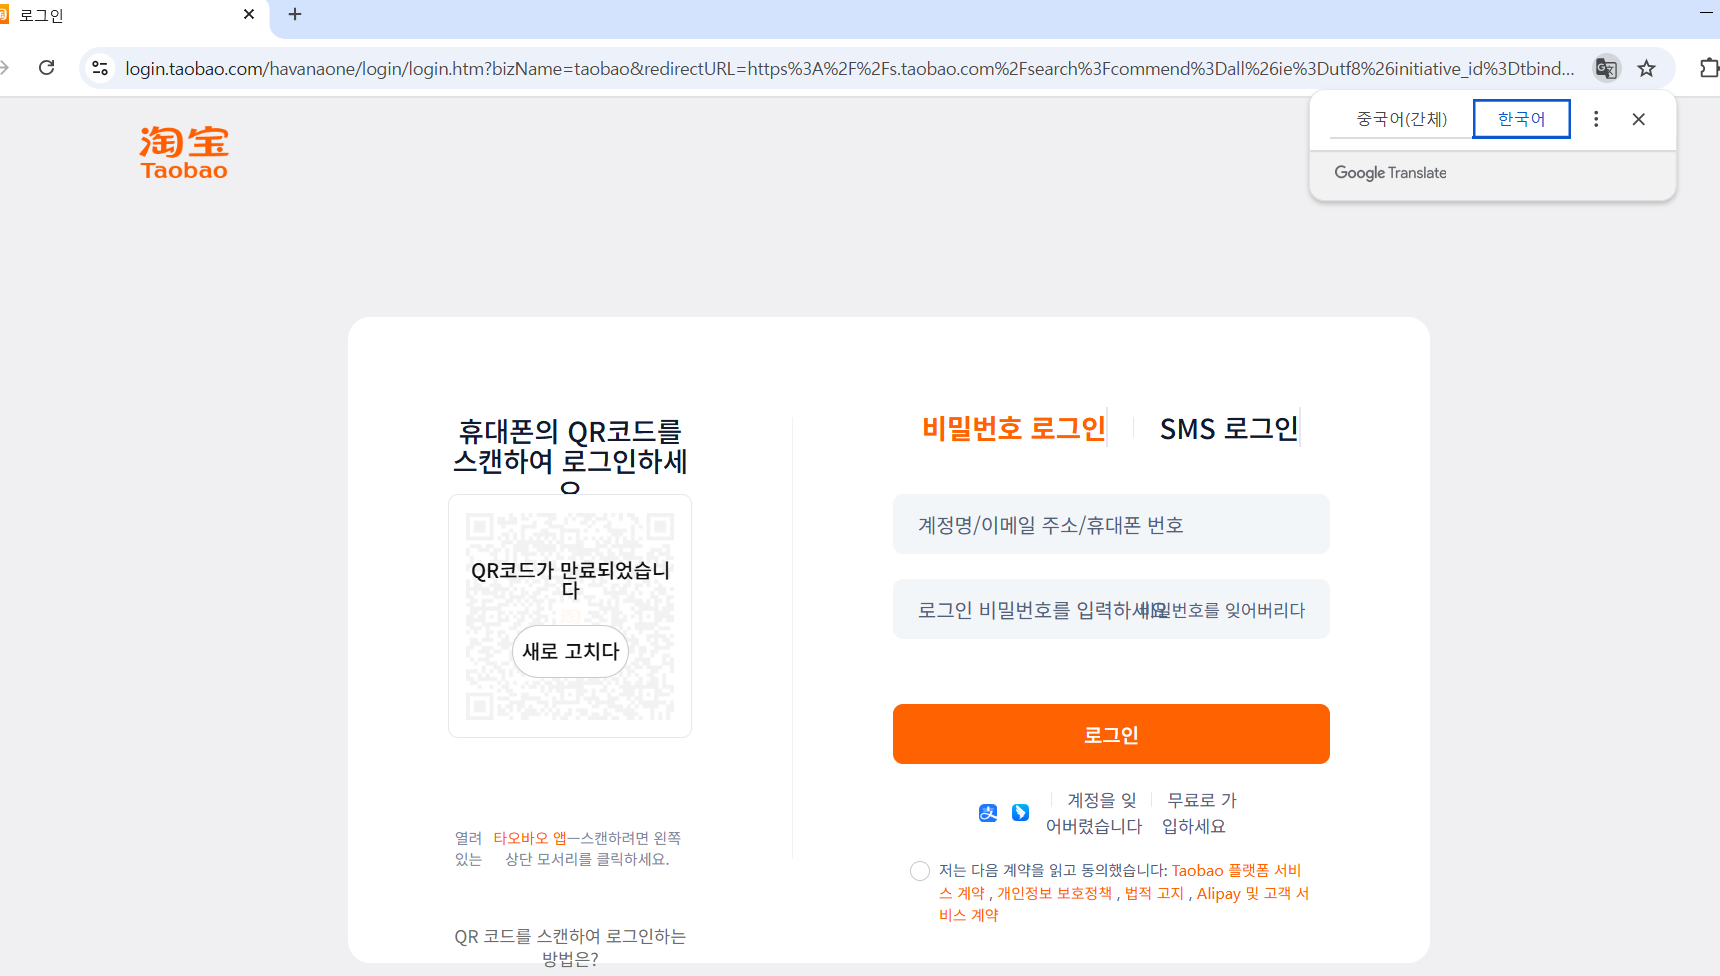Open Alipay 및 고객 서비스 계약 link

[1253, 893]
